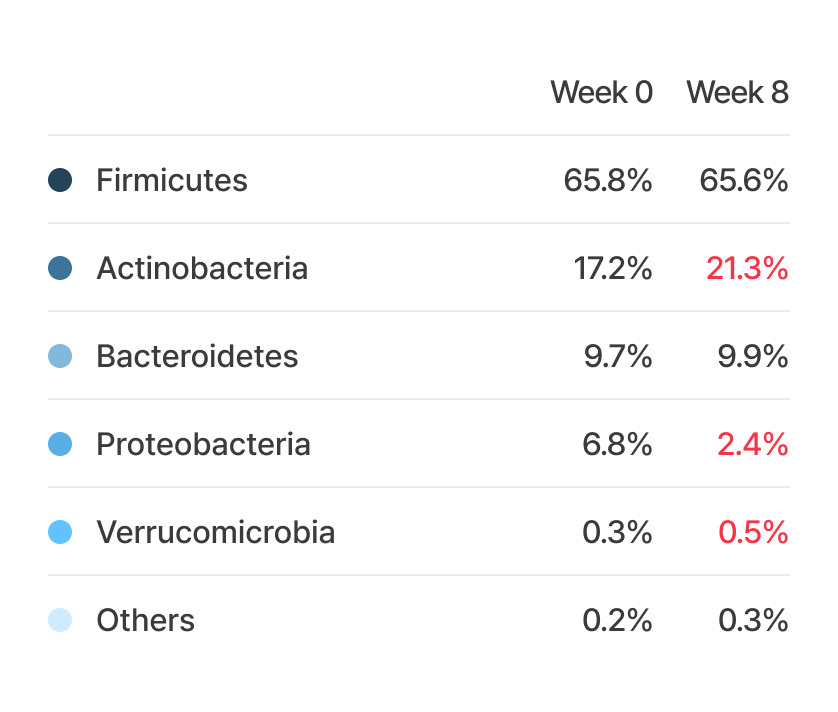The width and height of the screenshot is (838, 712).
Task: Click the Firmicutes row label
Action: tap(172, 180)
